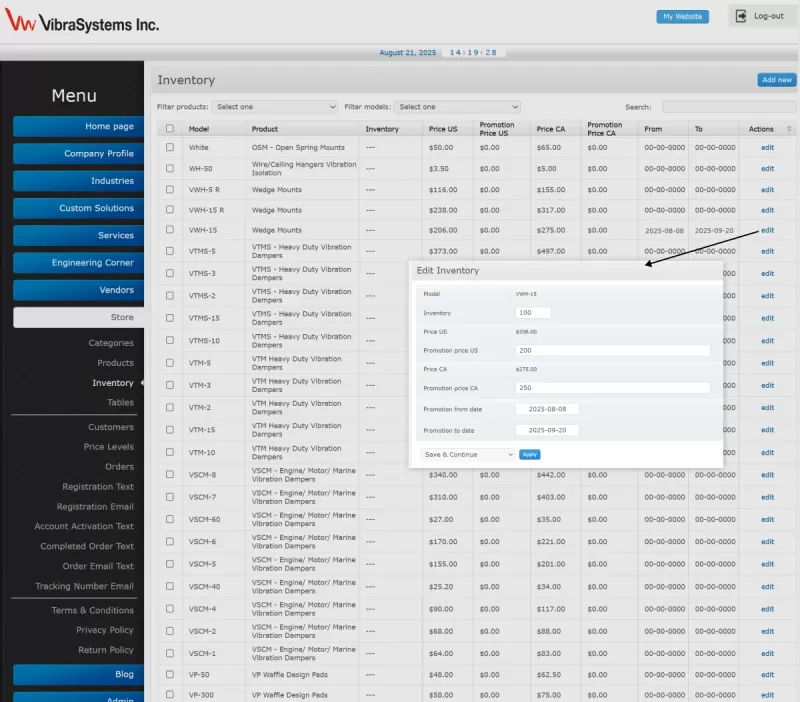
Task: Check the checkbox for model WH-50
Action: pyautogui.click(x=170, y=169)
